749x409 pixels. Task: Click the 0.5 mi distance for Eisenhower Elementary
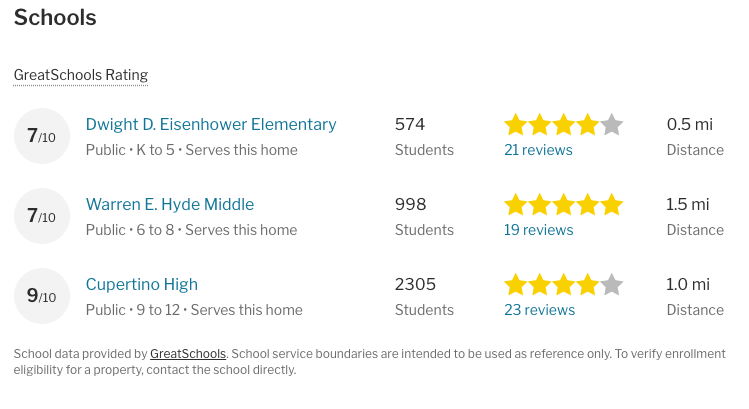point(690,124)
